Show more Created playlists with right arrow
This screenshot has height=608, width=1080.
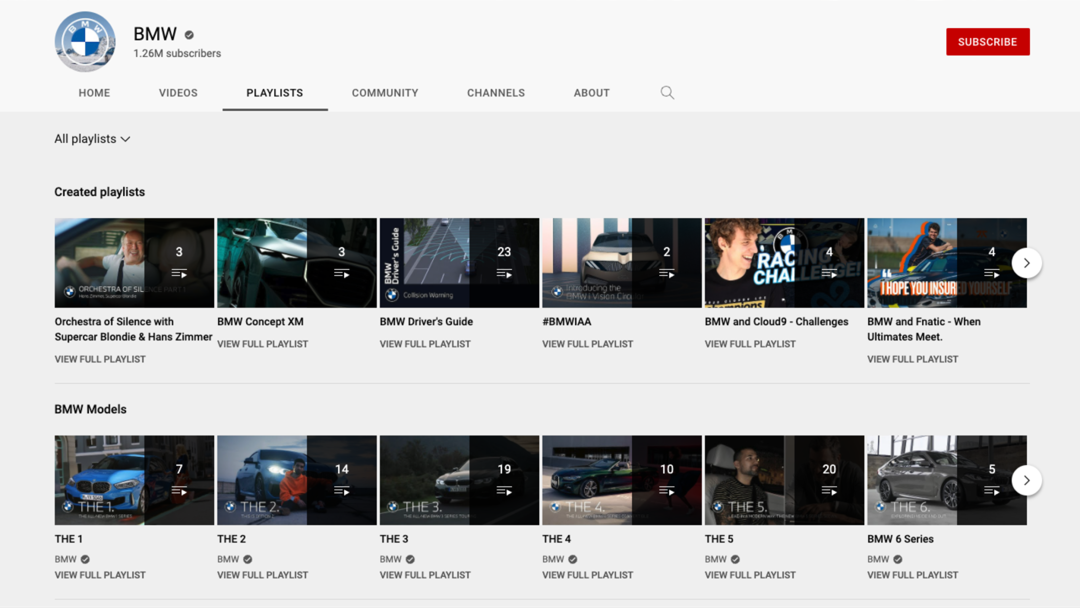pyautogui.click(x=1026, y=263)
